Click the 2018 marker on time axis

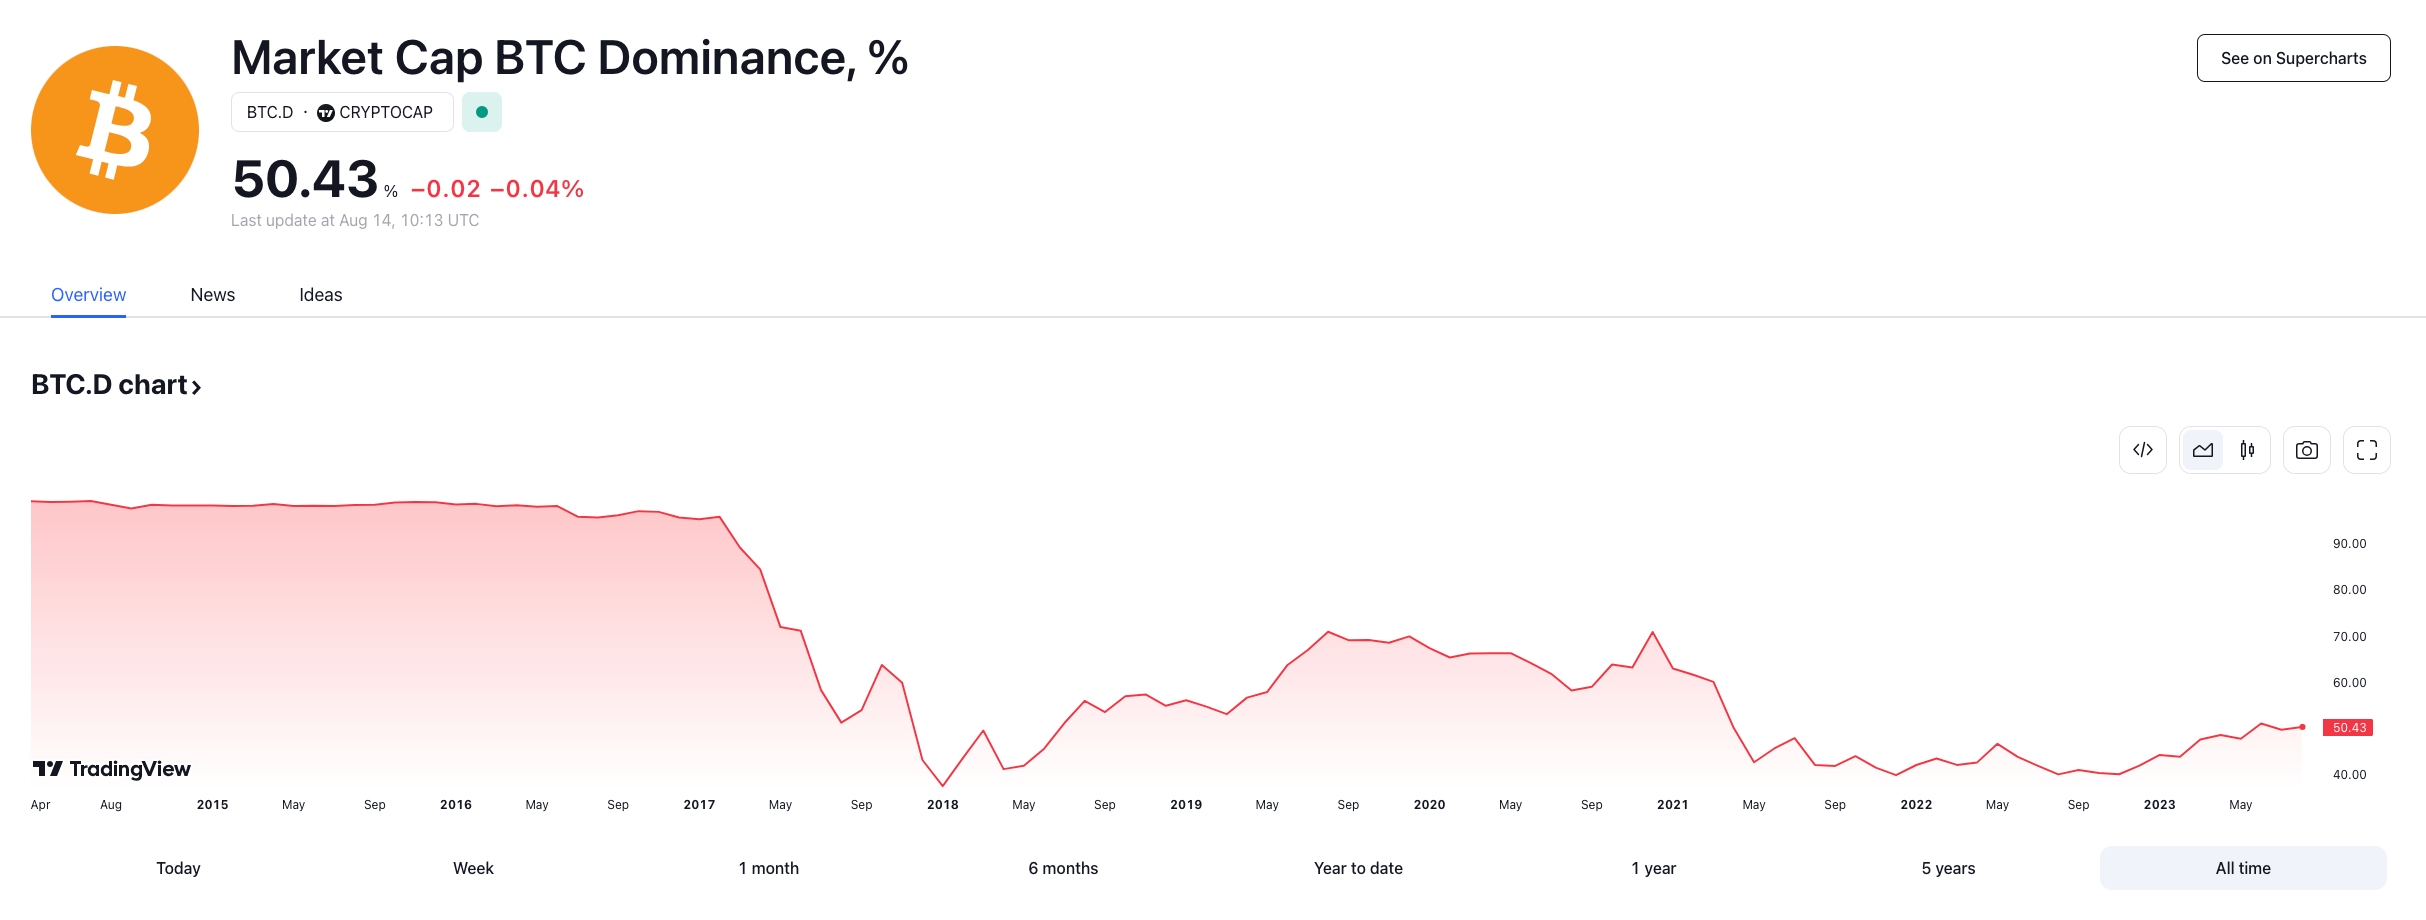pos(942,805)
